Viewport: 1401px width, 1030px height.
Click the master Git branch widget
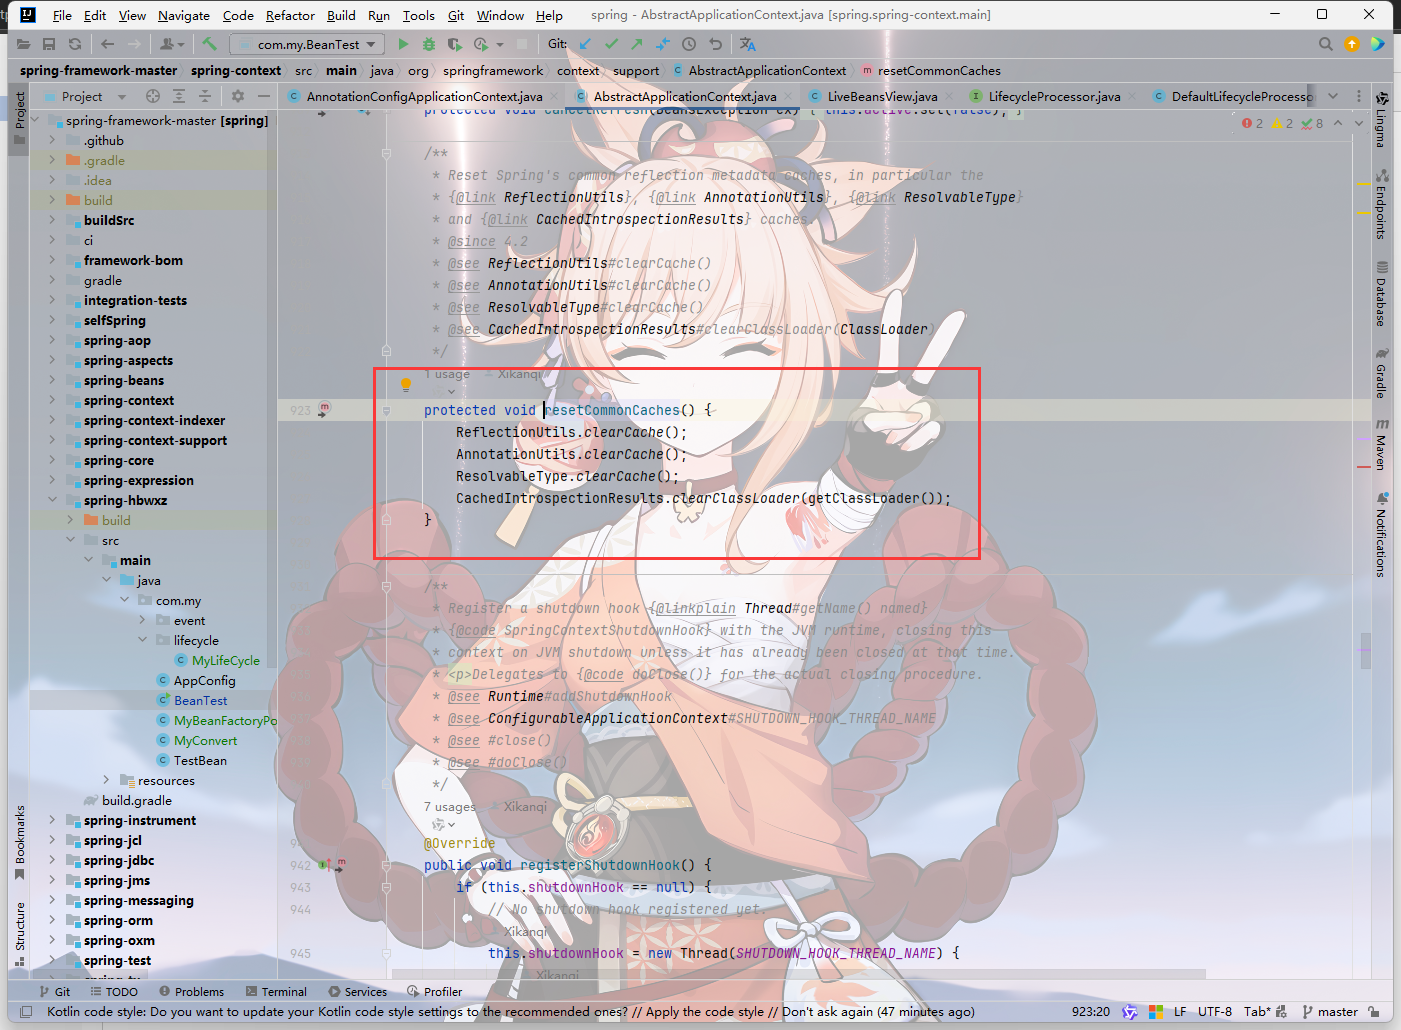click(1330, 1011)
